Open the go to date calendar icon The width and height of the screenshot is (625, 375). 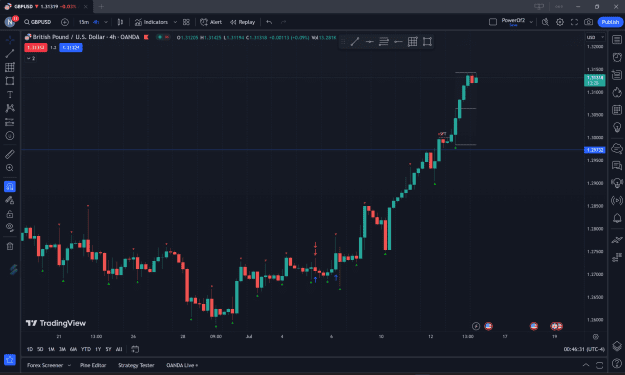(135, 349)
